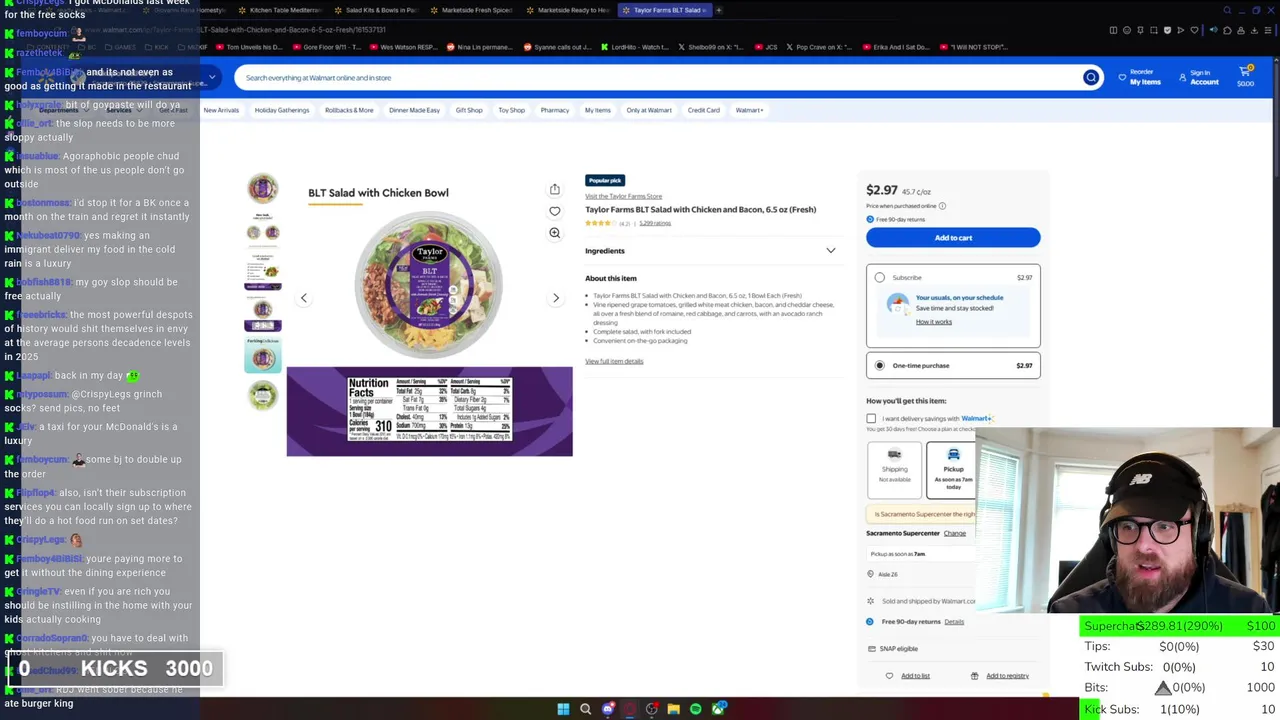Click the search magnifier button in Walmart search bar
Viewport: 1280px width, 720px height.
1091,77
